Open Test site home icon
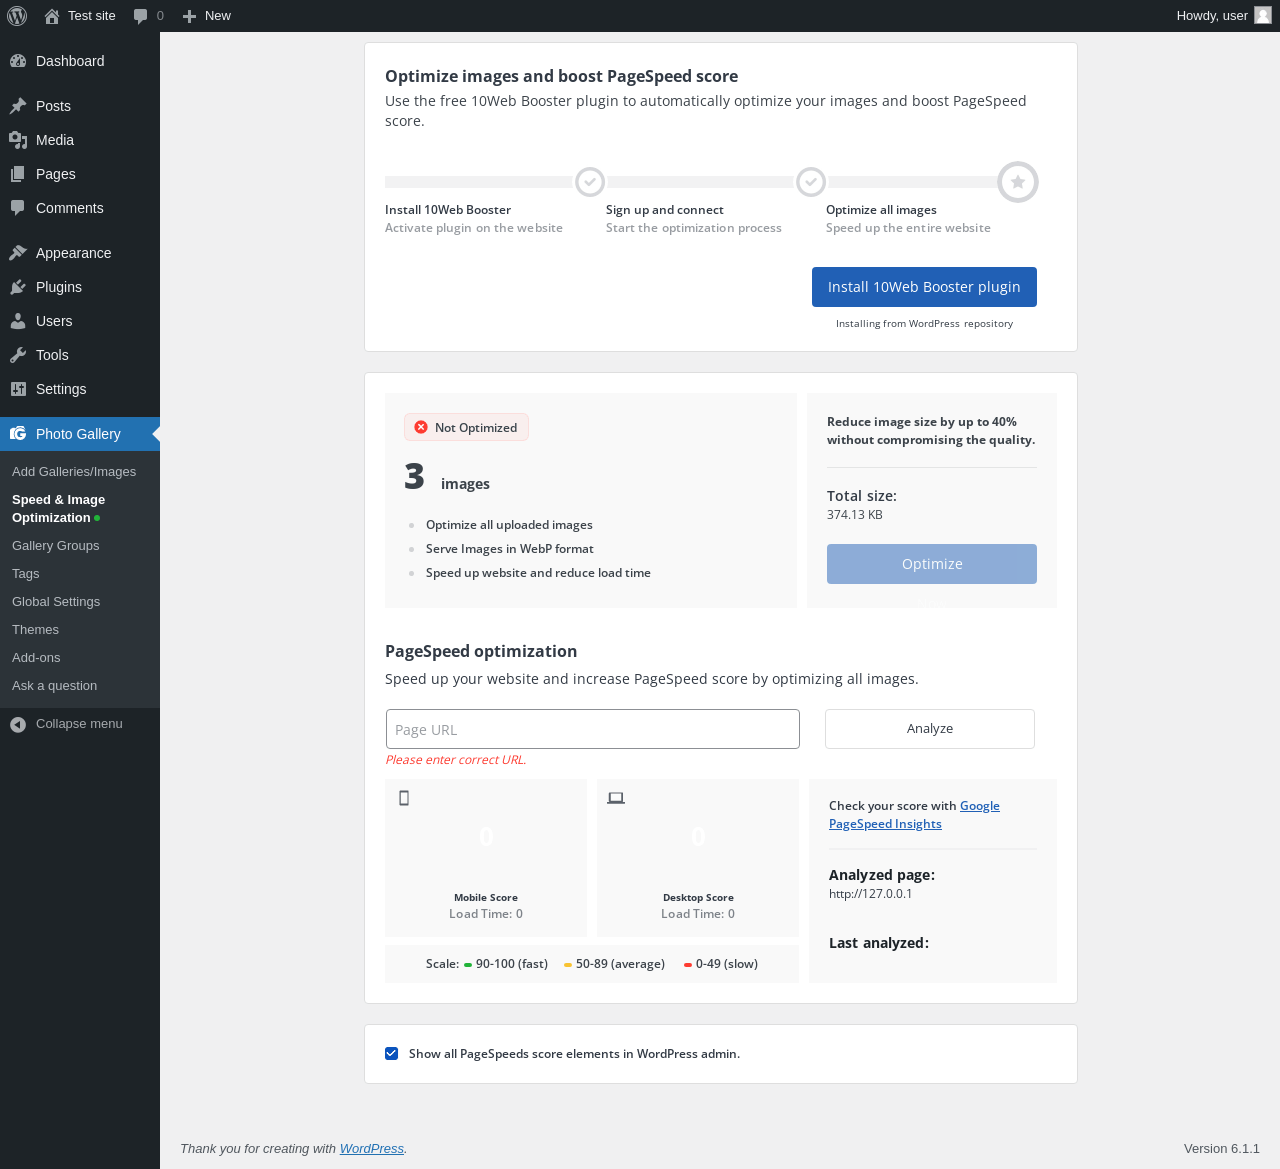 click(52, 16)
